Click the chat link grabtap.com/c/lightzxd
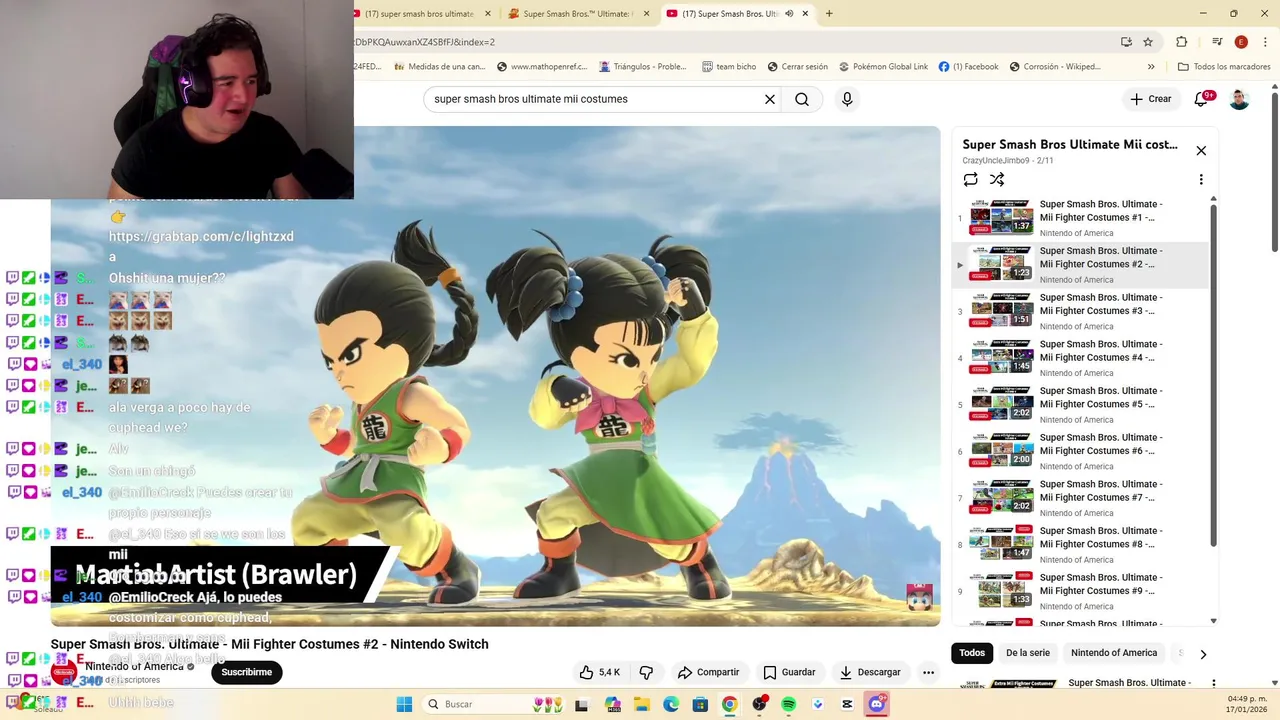The height and width of the screenshot is (720, 1280). click(201, 237)
